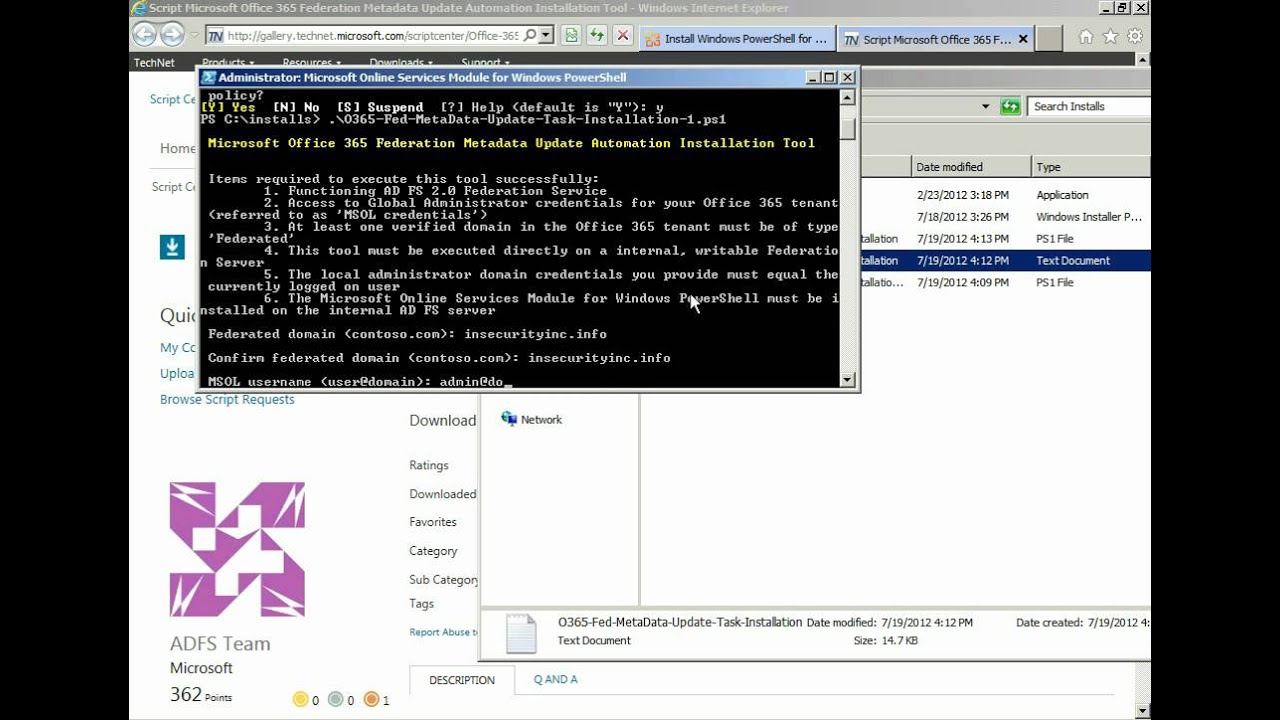The height and width of the screenshot is (720, 1280).
Task: Switch to the Install Windows PowerShell tab
Action: [737, 39]
